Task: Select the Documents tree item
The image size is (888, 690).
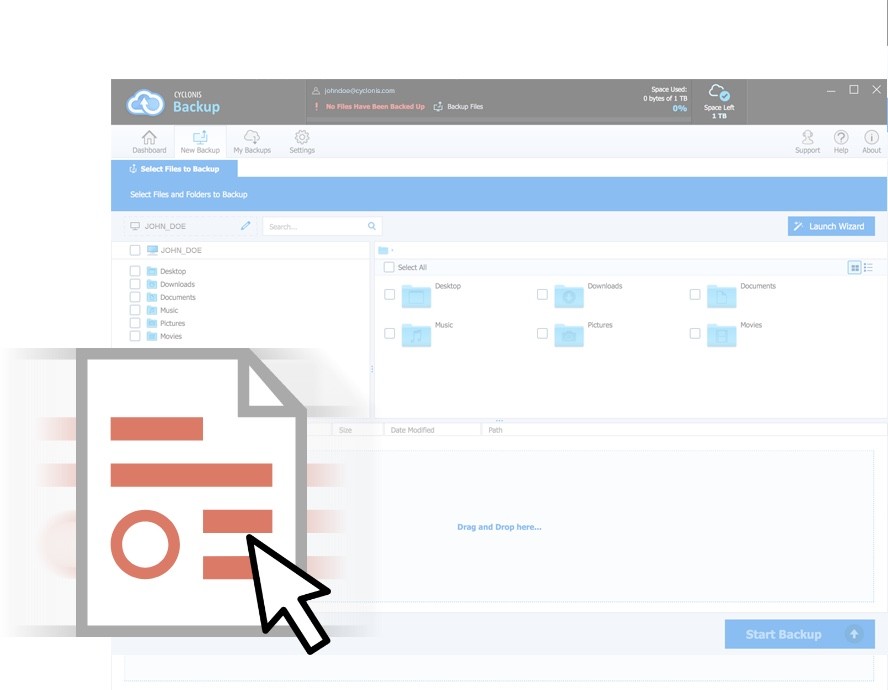Action: point(177,297)
